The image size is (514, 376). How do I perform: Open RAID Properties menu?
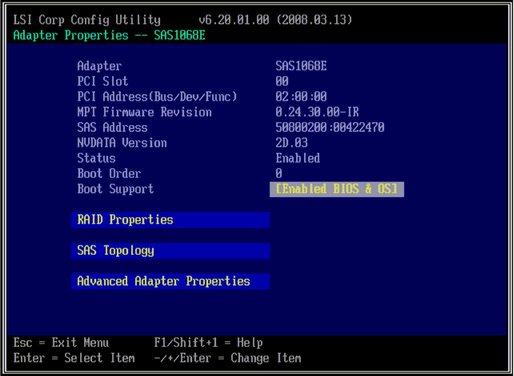coord(170,220)
